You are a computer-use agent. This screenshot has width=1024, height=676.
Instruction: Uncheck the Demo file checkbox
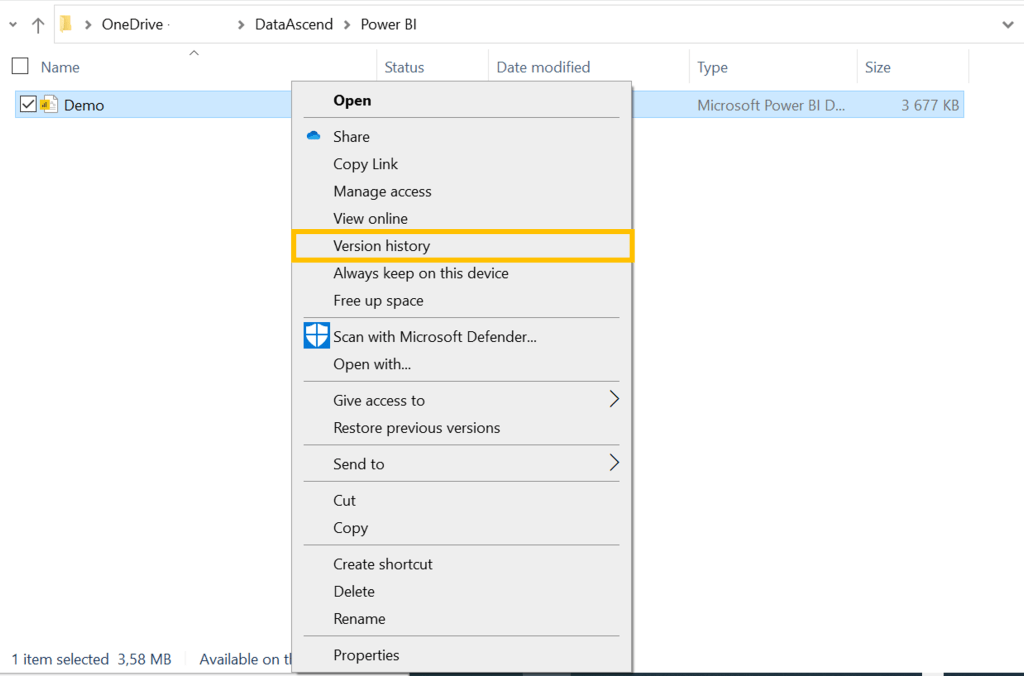click(28, 104)
